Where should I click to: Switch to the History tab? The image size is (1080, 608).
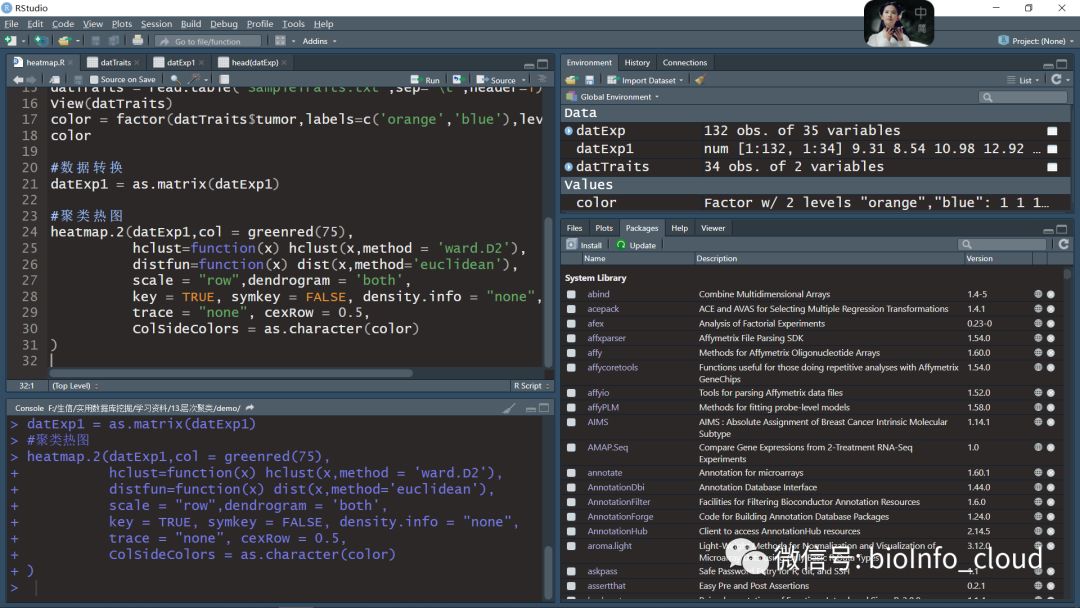coord(637,63)
